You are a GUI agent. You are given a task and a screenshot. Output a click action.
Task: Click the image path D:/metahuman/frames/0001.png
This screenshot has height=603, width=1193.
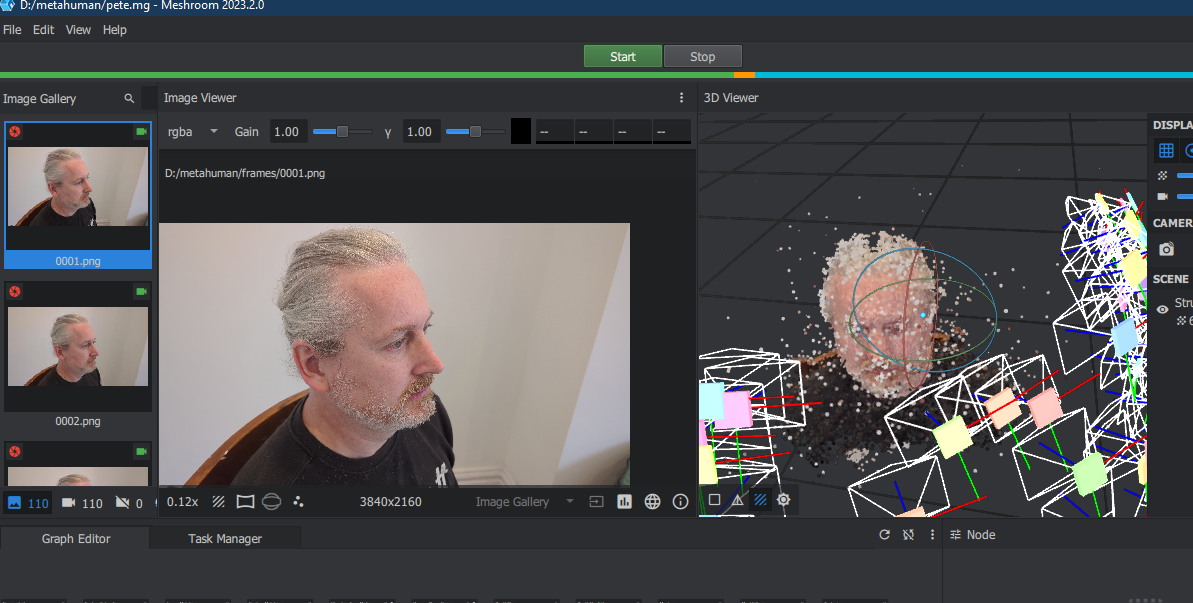pyautogui.click(x=245, y=173)
